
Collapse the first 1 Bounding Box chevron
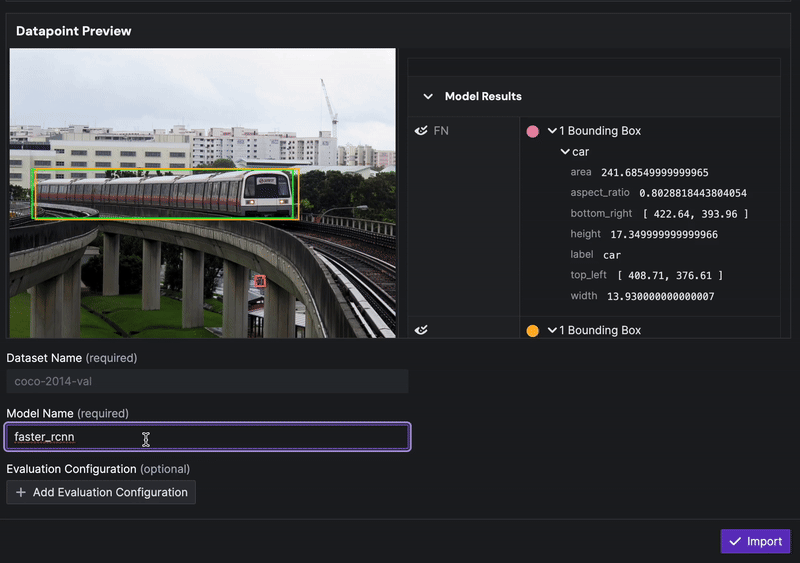(x=552, y=131)
